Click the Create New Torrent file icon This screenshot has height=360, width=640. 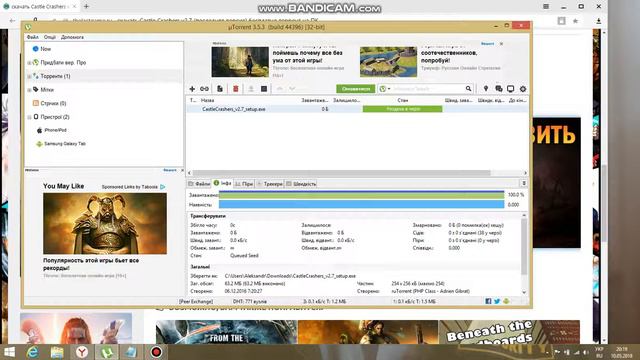pos(220,89)
